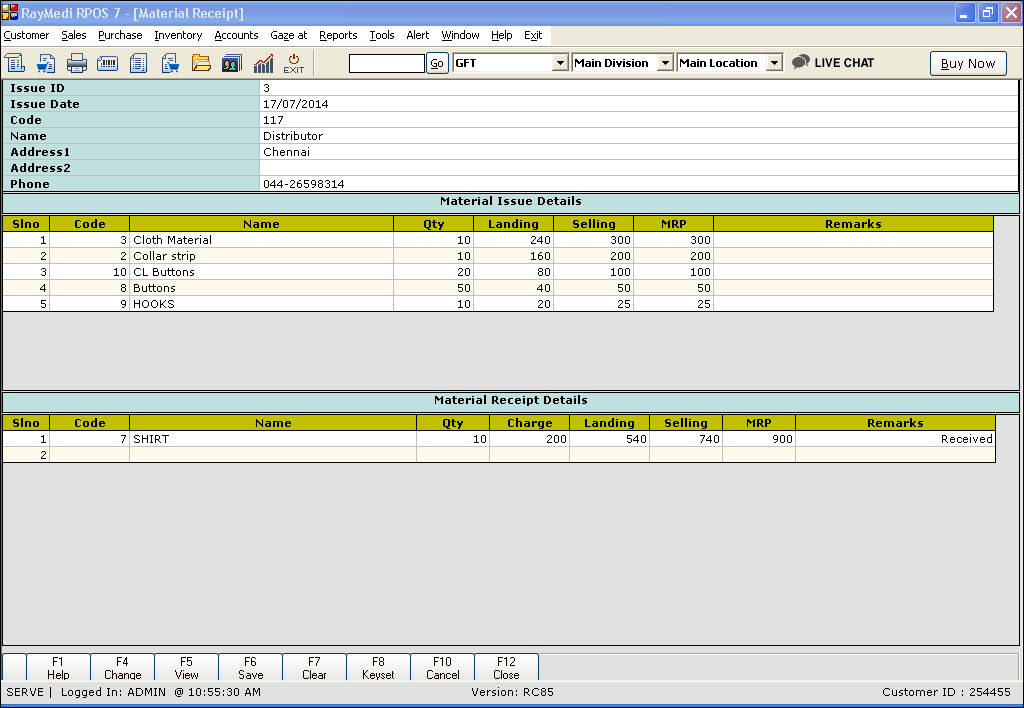Open the Reports menu

[338, 35]
